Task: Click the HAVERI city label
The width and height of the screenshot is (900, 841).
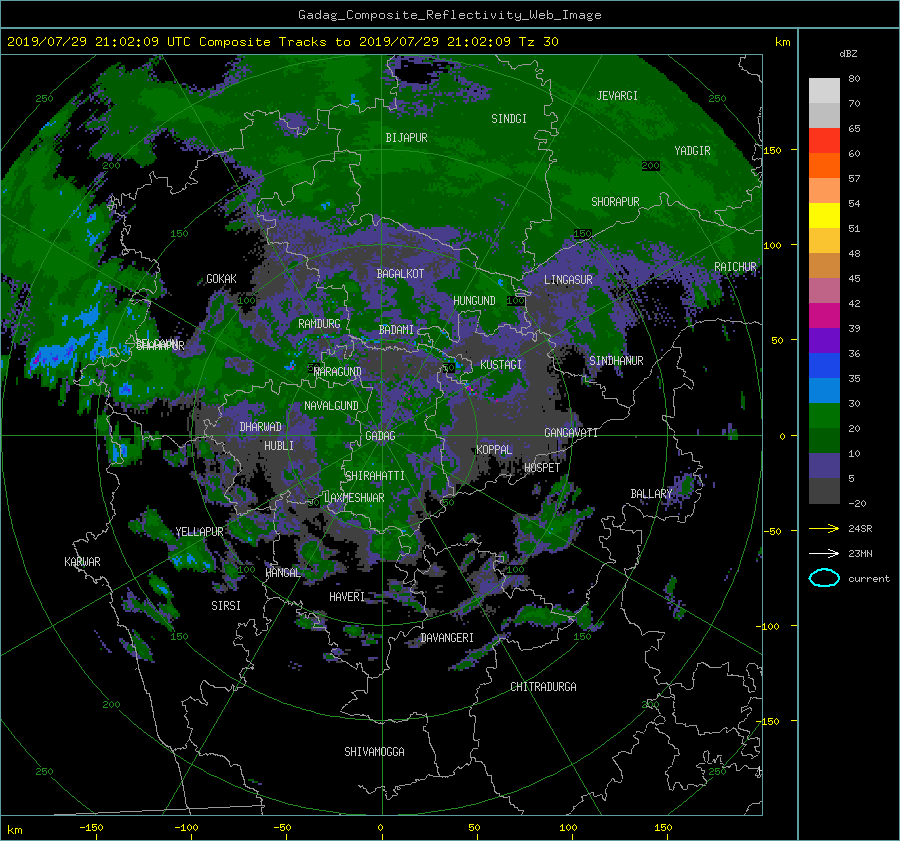Action: click(347, 597)
